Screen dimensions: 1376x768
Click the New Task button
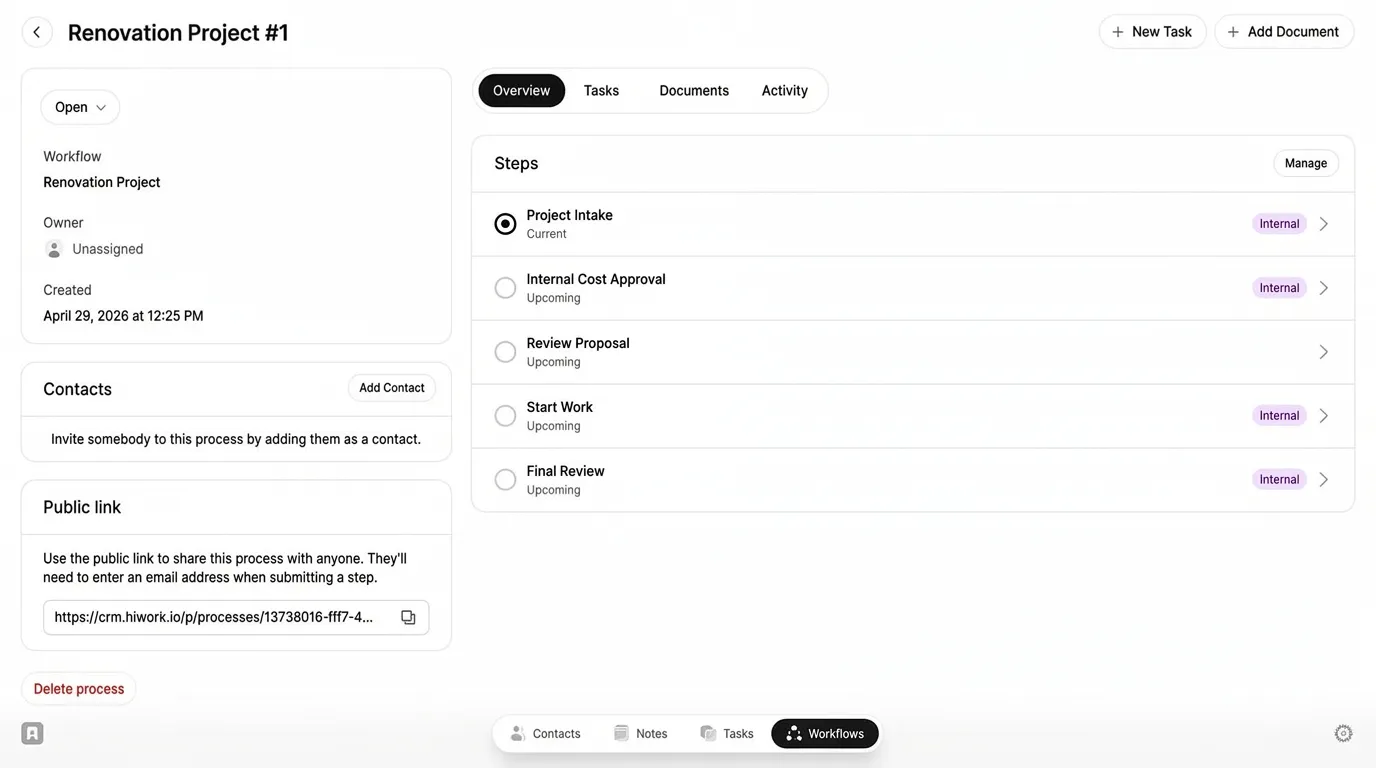click(1152, 32)
